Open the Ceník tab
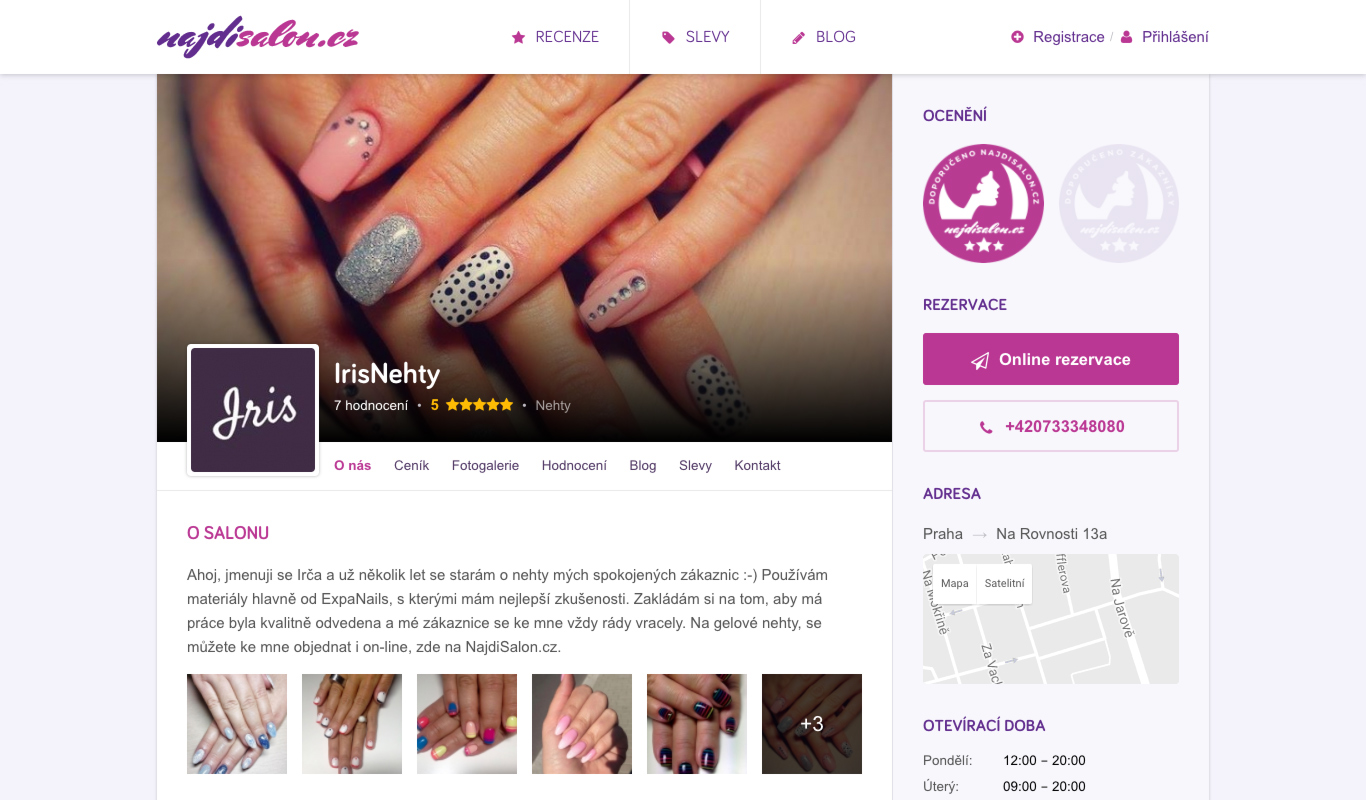The height and width of the screenshot is (800, 1366). click(411, 465)
